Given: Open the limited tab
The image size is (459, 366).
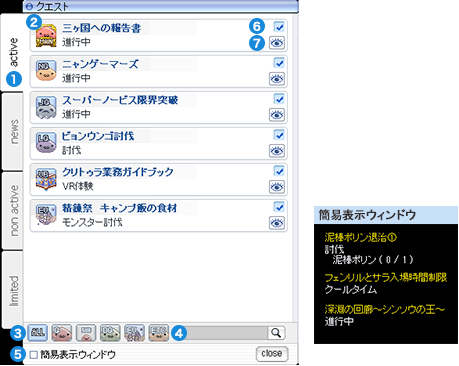Looking at the screenshot, I should coord(13,290).
